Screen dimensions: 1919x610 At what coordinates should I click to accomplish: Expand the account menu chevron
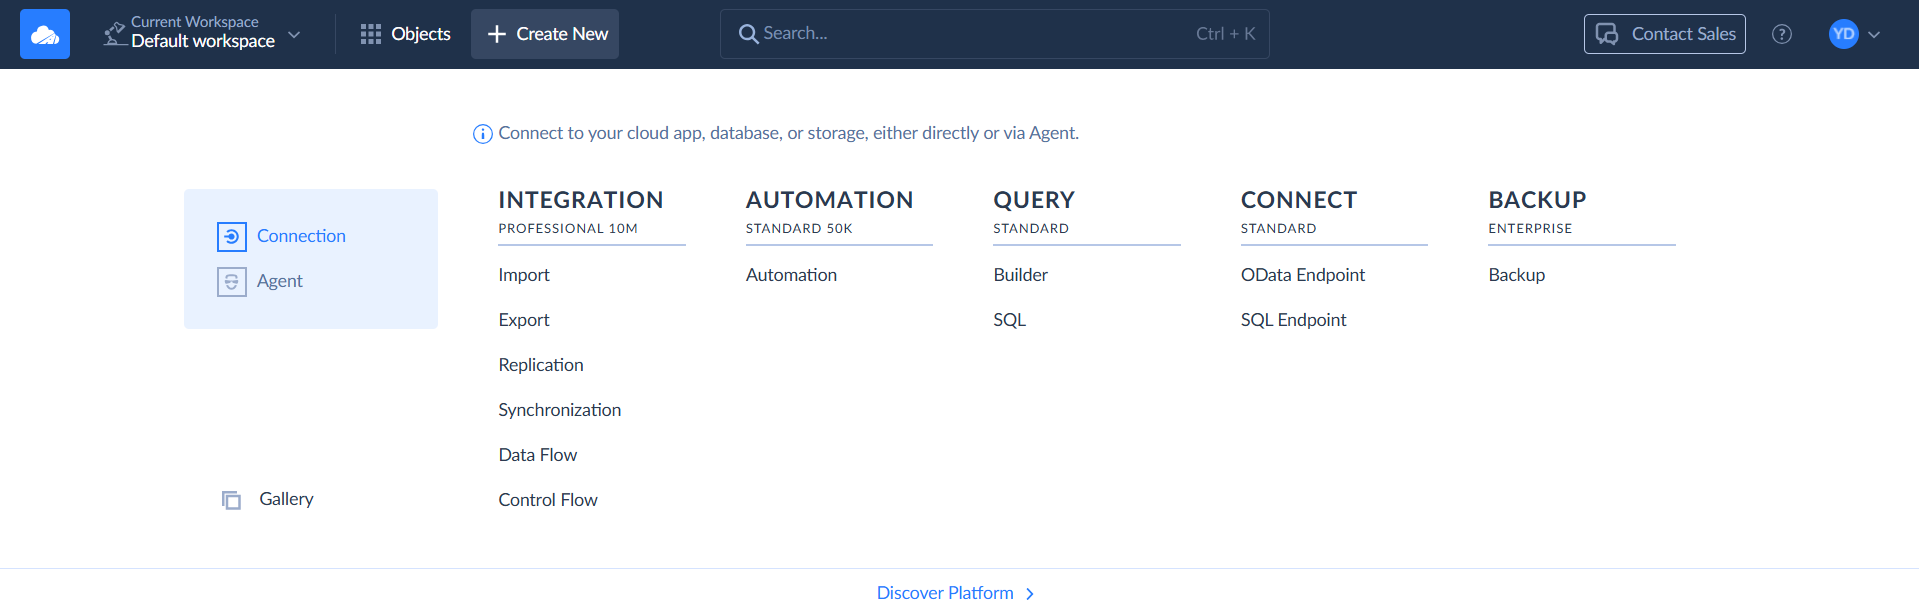pyautogui.click(x=1874, y=34)
